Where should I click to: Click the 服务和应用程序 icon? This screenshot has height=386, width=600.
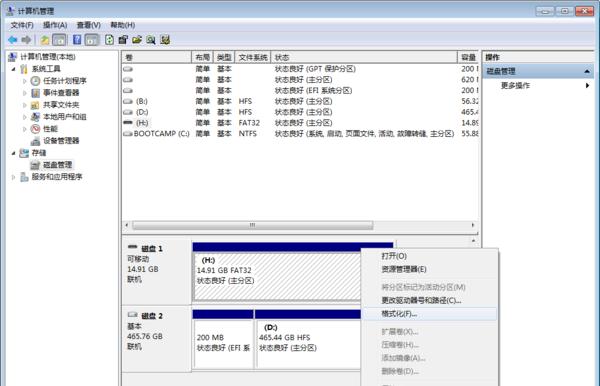click(24, 177)
